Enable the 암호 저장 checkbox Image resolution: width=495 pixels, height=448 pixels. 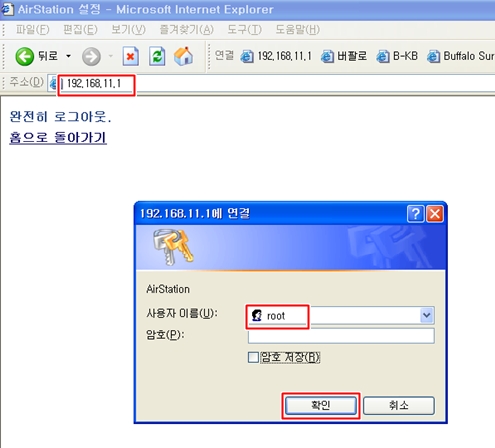pyautogui.click(x=253, y=357)
